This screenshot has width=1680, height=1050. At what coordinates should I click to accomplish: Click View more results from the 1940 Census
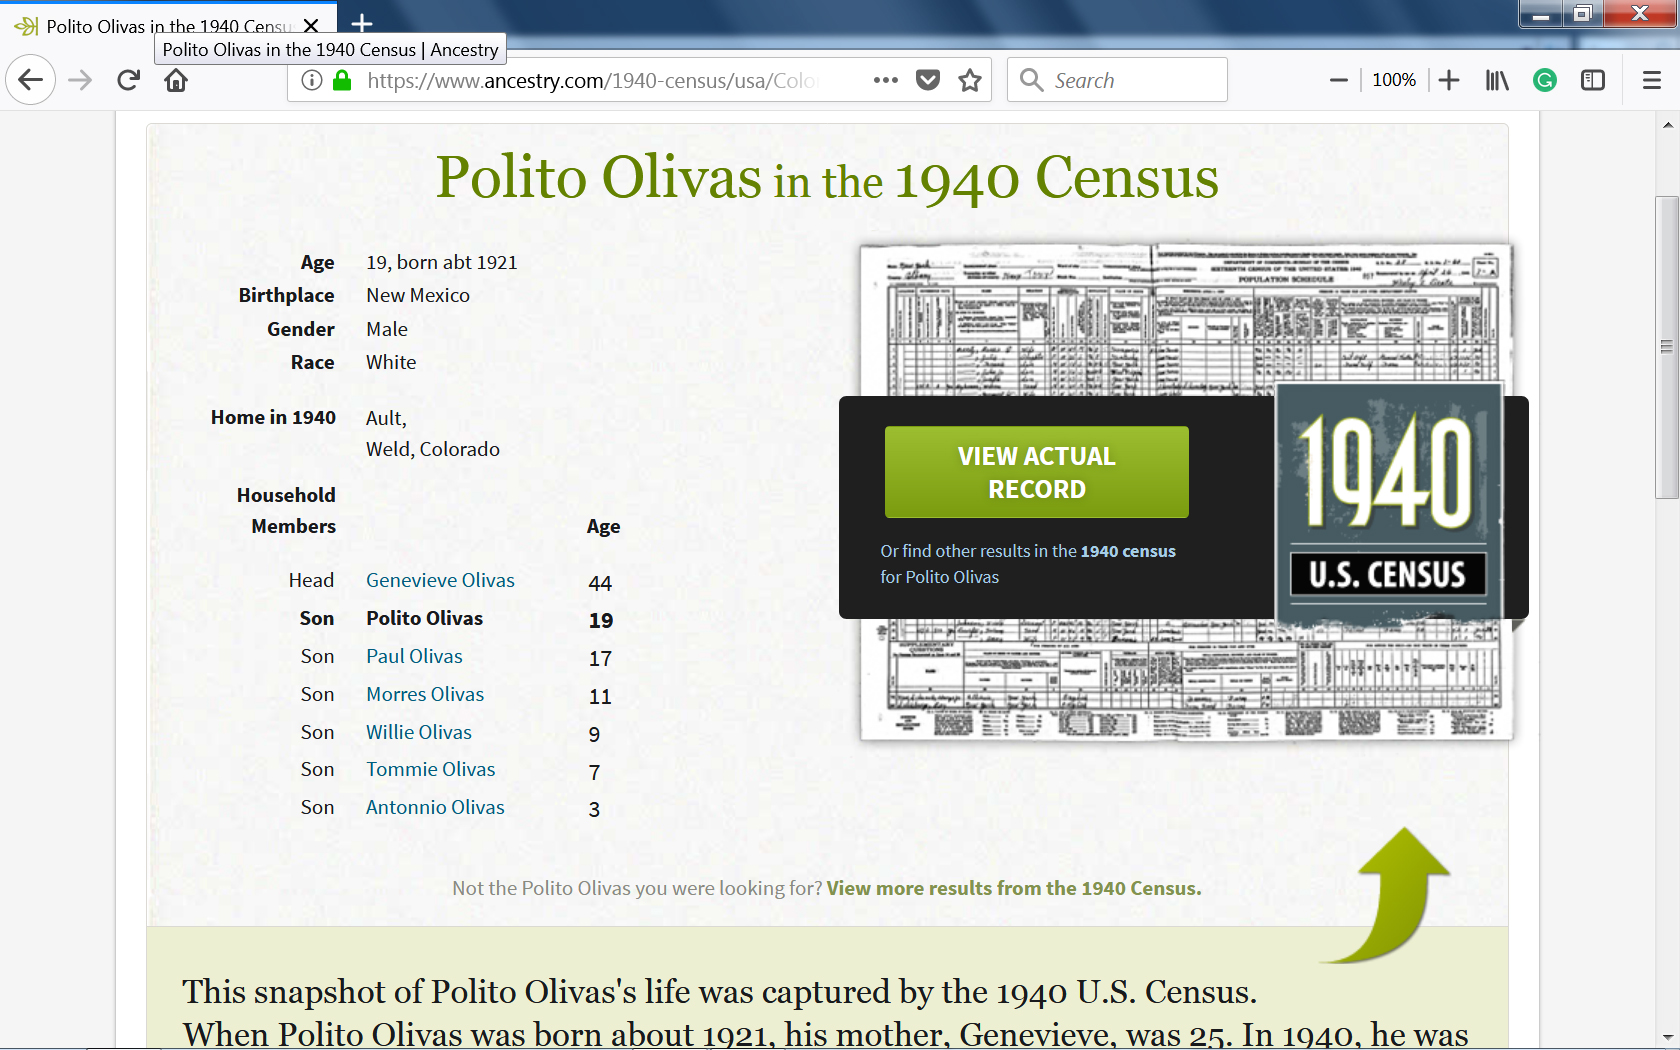[1014, 888]
